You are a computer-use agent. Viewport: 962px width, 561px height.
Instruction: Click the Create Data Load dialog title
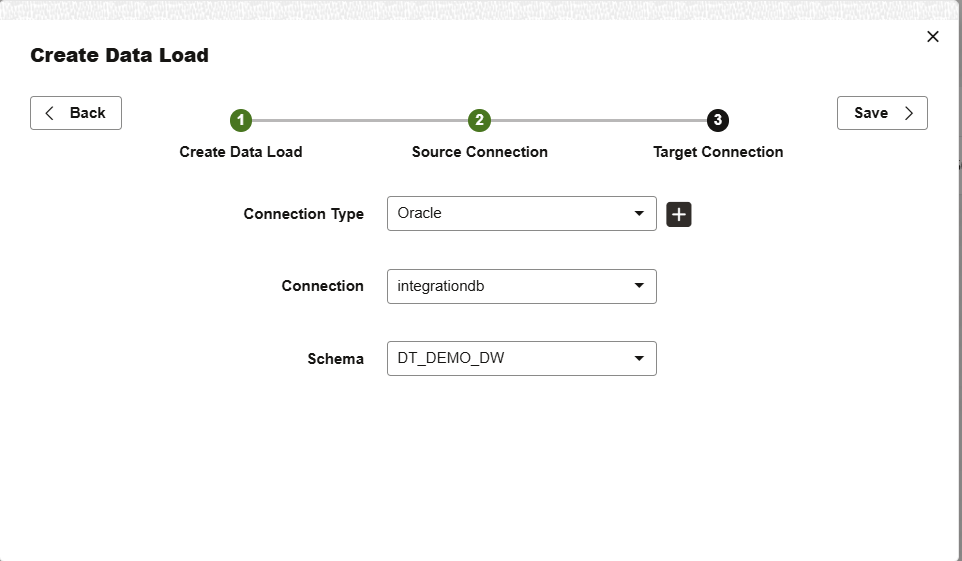(119, 55)
